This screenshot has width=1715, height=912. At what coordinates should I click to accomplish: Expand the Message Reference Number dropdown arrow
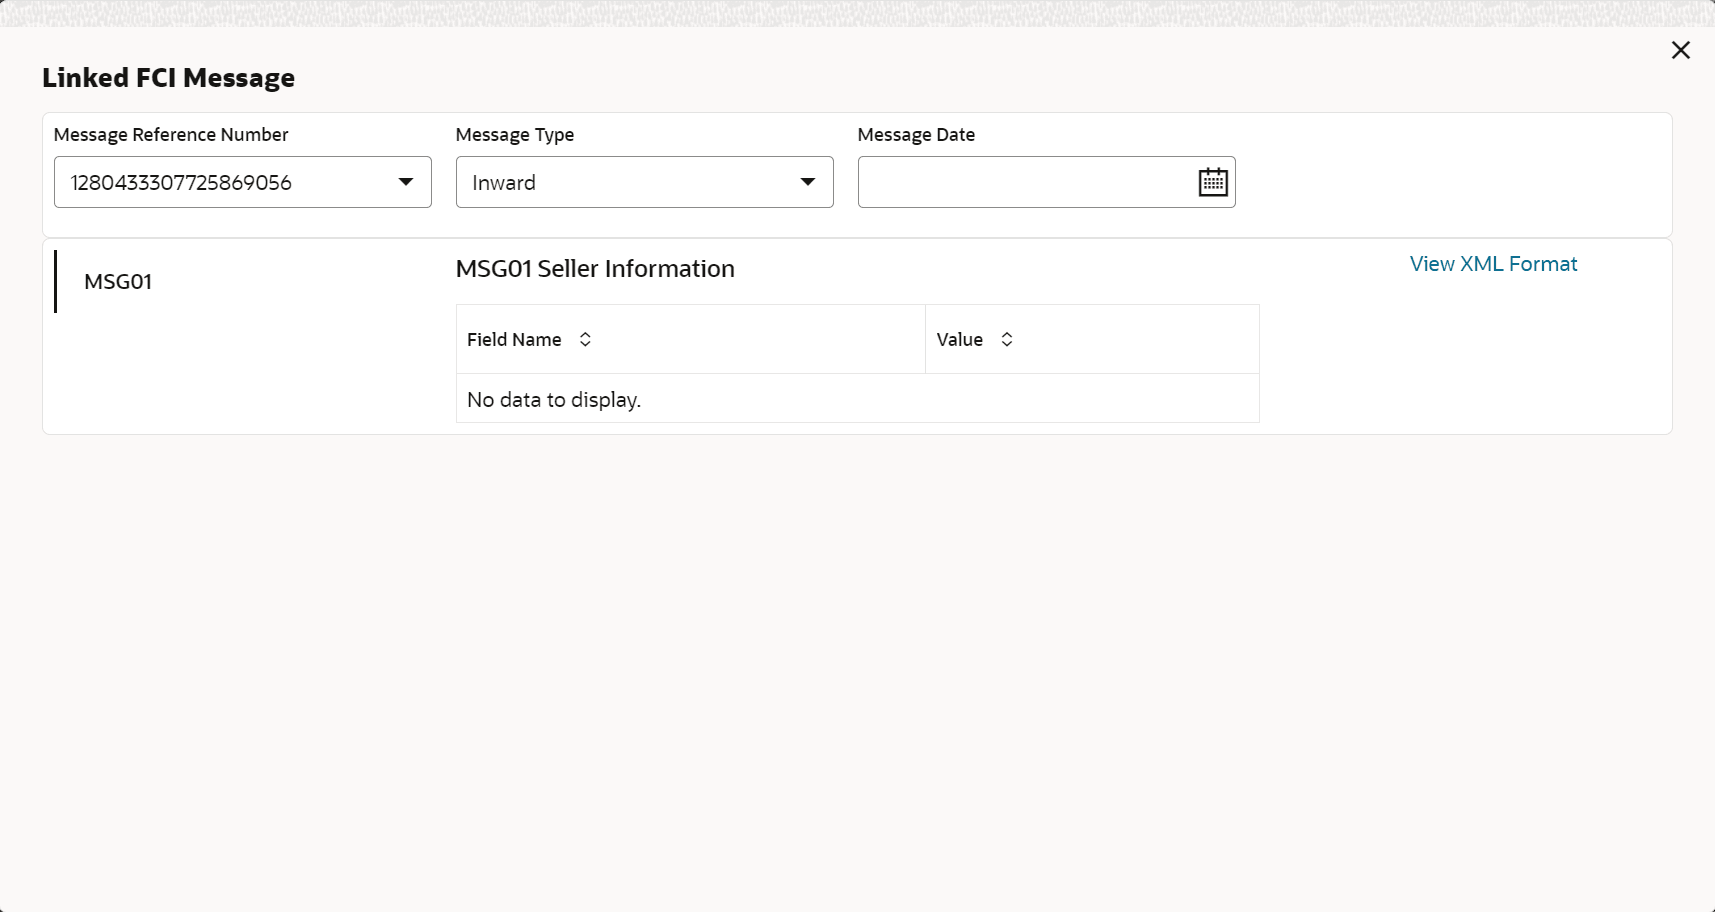click(x=406, y=182)
